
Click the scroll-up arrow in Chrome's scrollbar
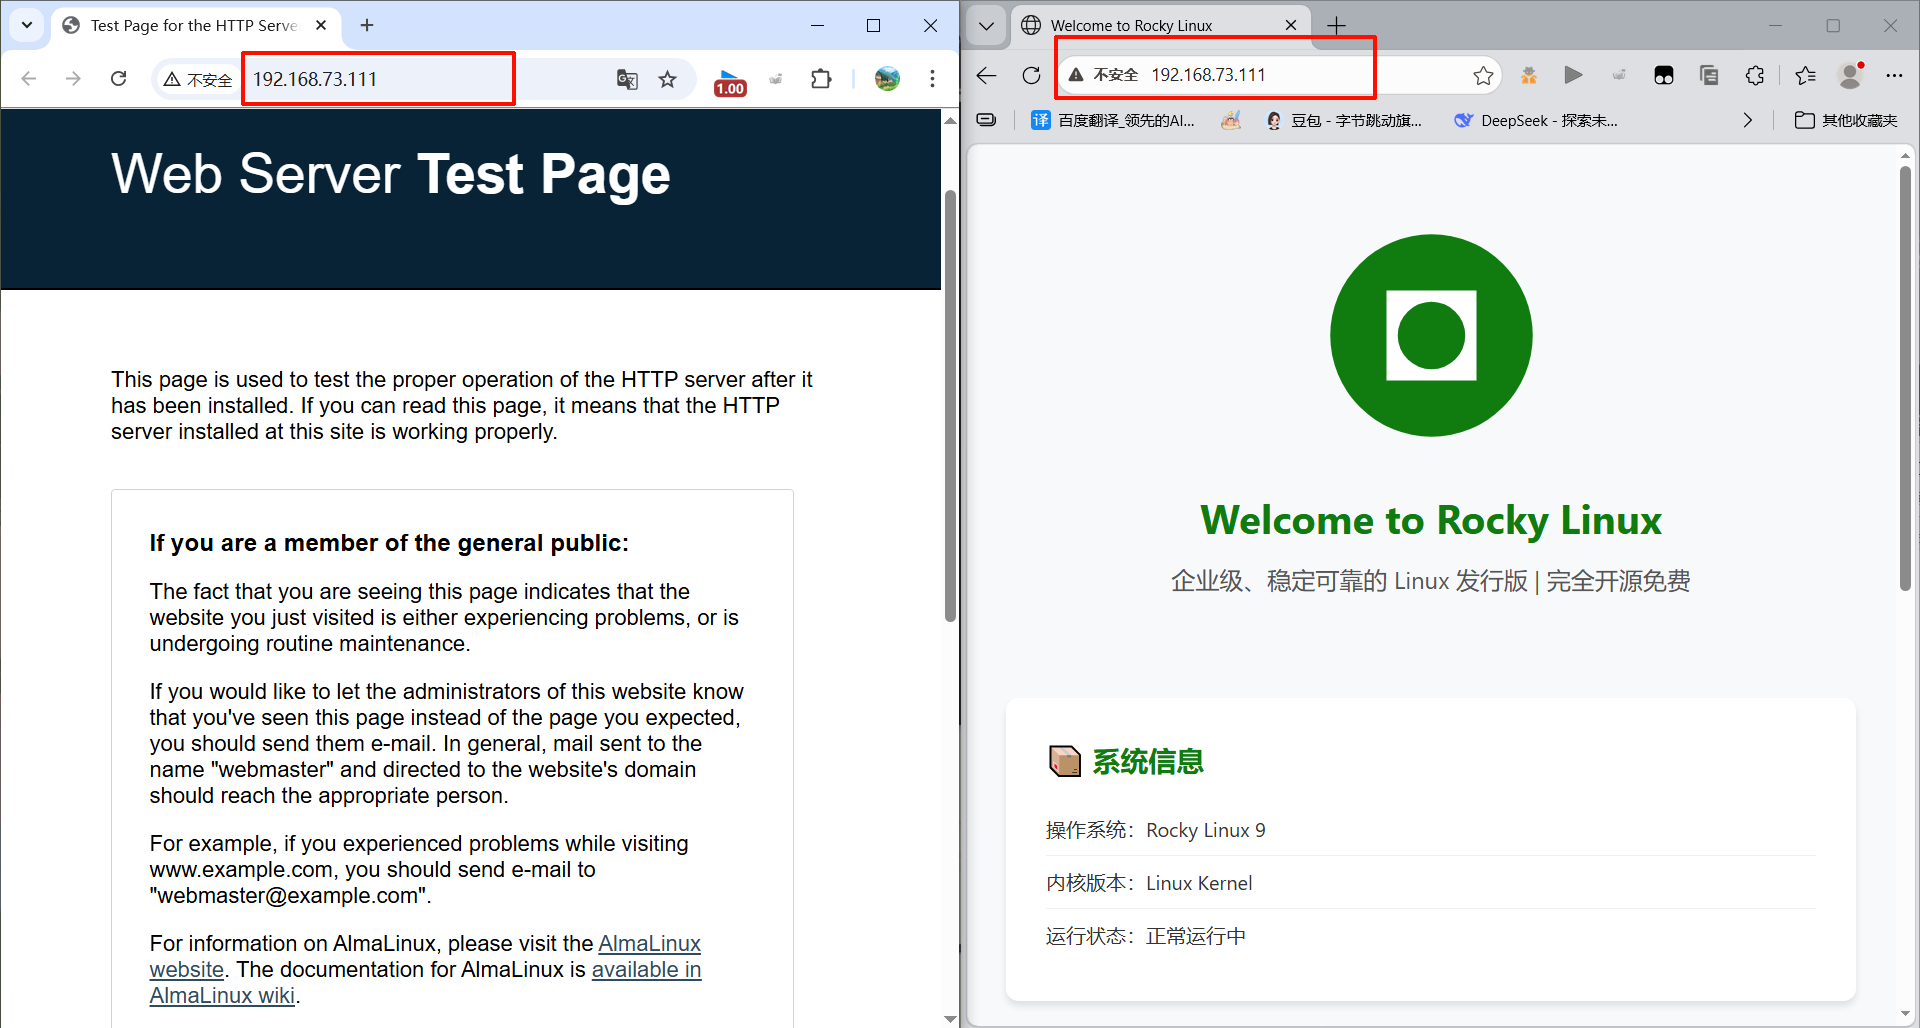(950, 120)
